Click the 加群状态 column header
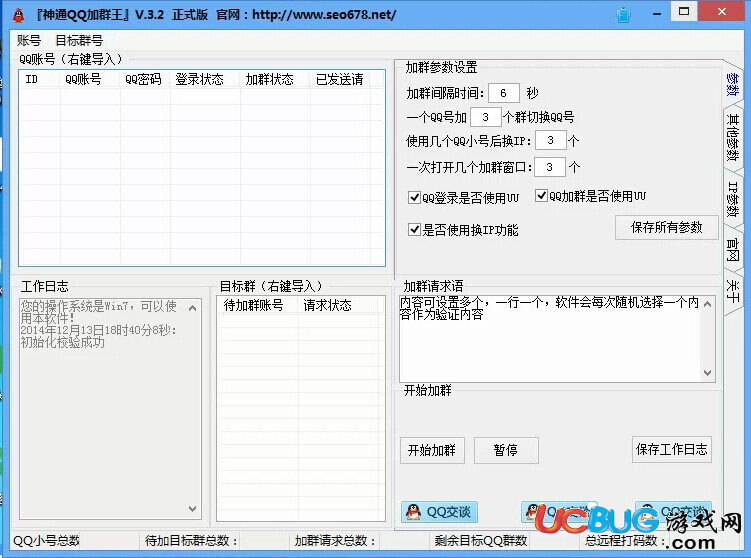The height and width of the screenshot is (558, 751). coord(275,79)
